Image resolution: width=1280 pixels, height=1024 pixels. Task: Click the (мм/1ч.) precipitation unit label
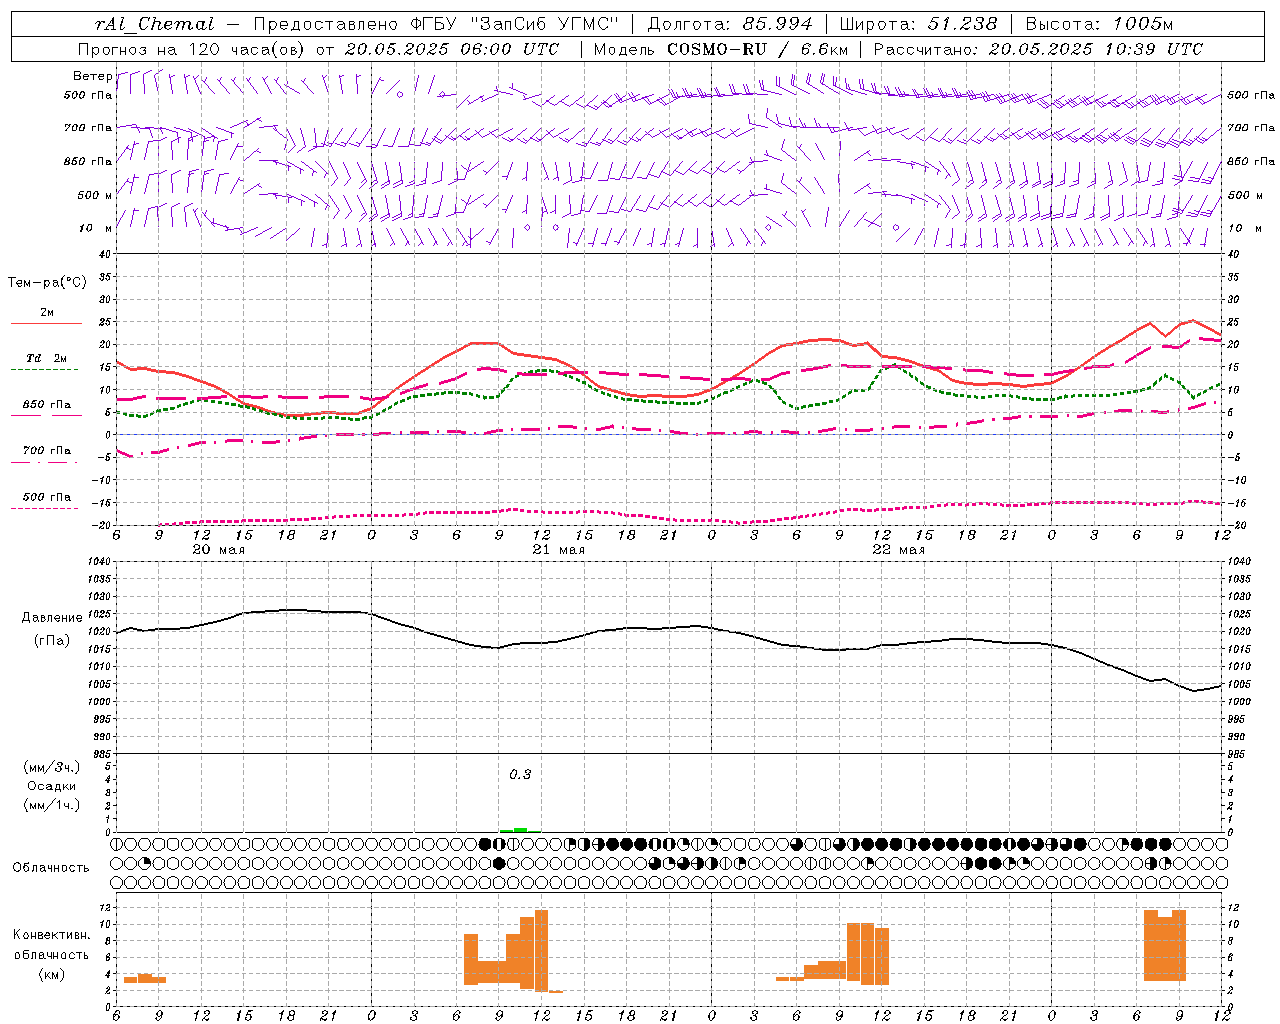pyautogui.click(x=52, y=805)
